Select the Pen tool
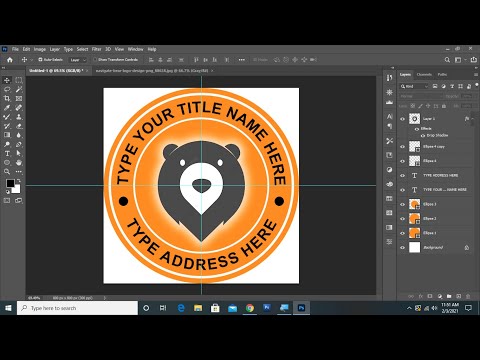Image resolution: width=480 pixels, height=360 pixels. pos(19,144)
